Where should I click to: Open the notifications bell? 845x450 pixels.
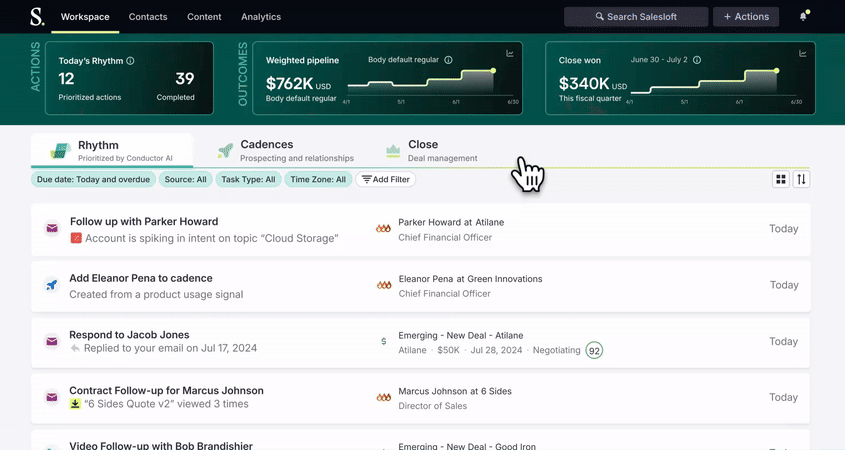pyautogui.click(x=803, y=17)
